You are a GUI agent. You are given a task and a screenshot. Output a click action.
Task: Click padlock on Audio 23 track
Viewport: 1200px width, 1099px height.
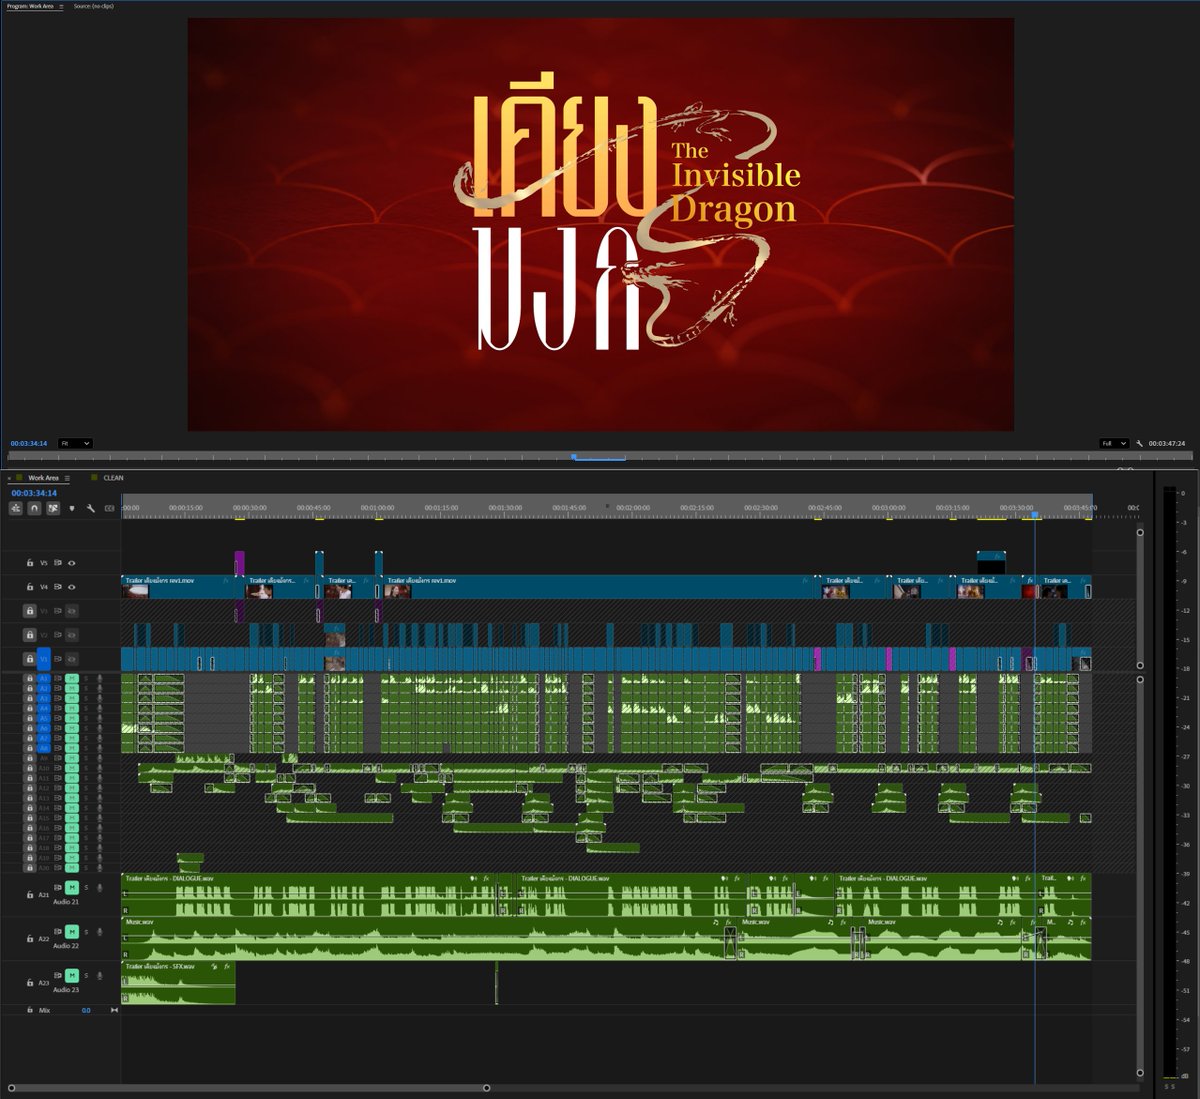click(30, 982)
